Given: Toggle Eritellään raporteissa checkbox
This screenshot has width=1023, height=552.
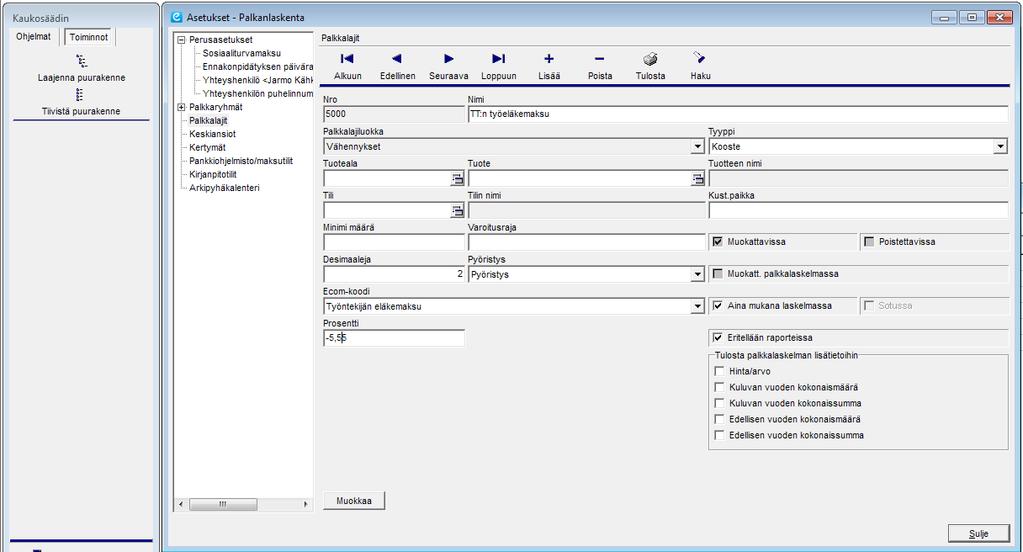Looking at the screenshot, I should [718, 338].
